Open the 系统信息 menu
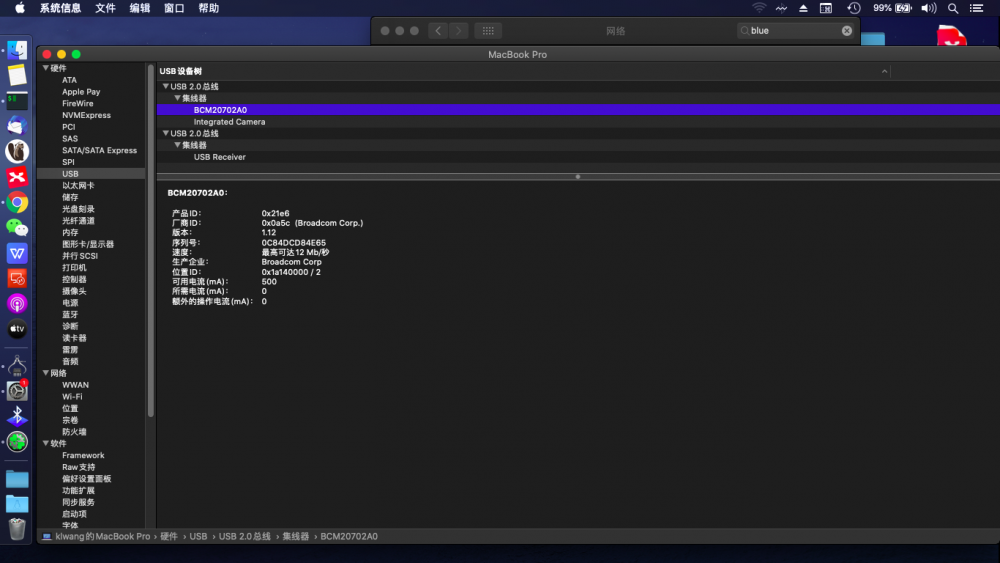Image resolution: width=1000 pixels, height=563 pixels. [60, 8]
